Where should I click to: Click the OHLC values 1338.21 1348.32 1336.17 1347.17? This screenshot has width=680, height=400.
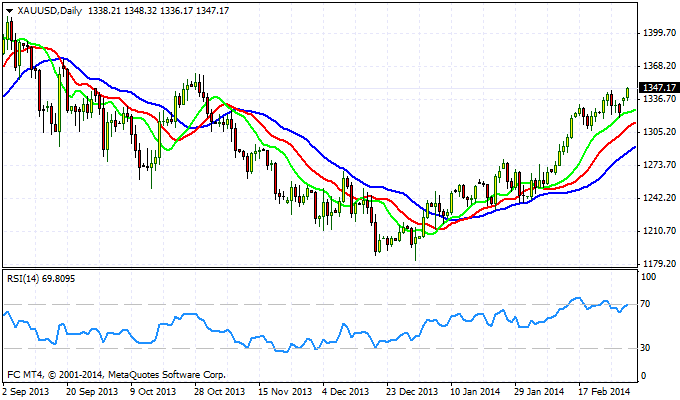(158, 11)
